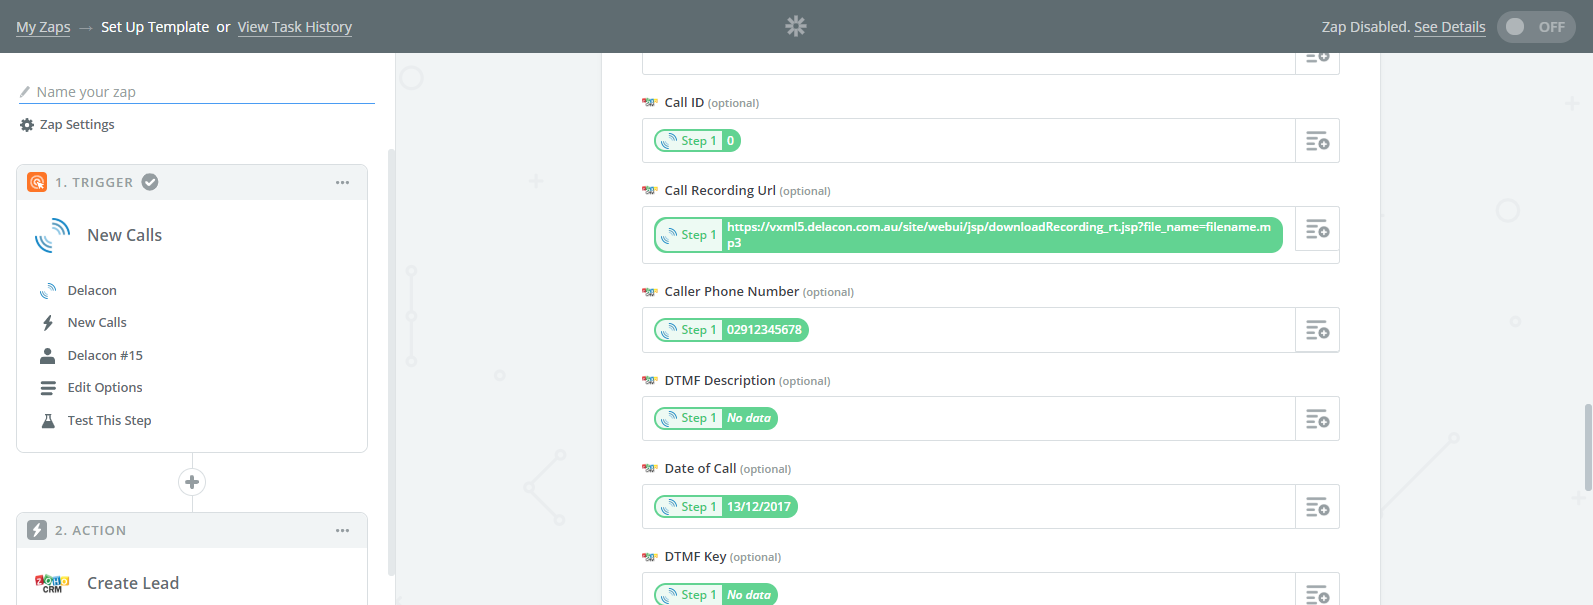Add a step with the plus button

click(x=192, y=482)
